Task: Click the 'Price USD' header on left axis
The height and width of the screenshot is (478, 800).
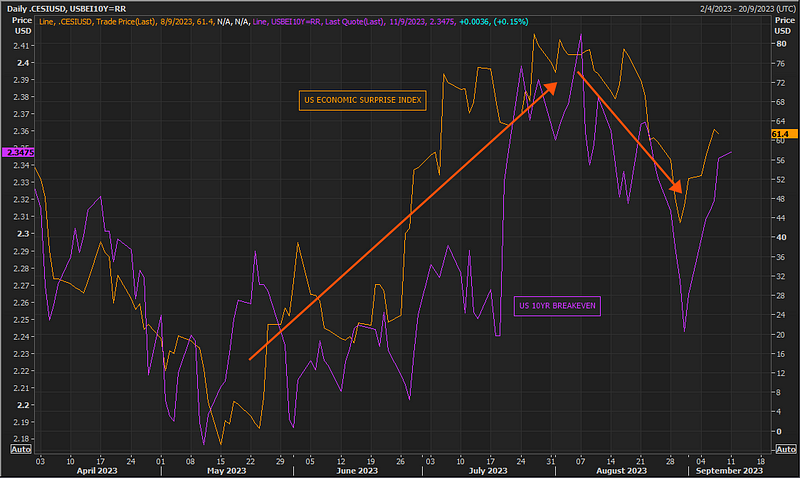Action: [22, 26]
